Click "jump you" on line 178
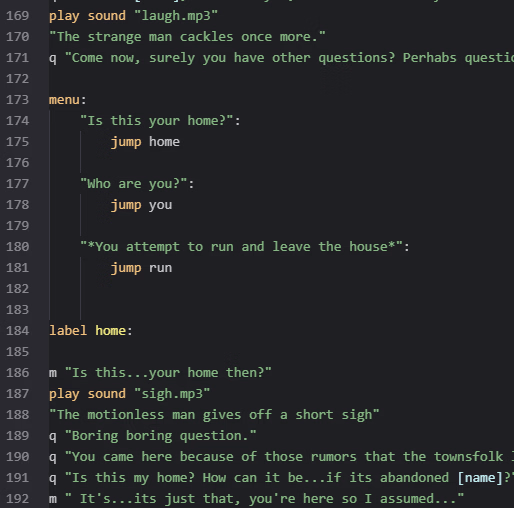 [x=142, y=205]
